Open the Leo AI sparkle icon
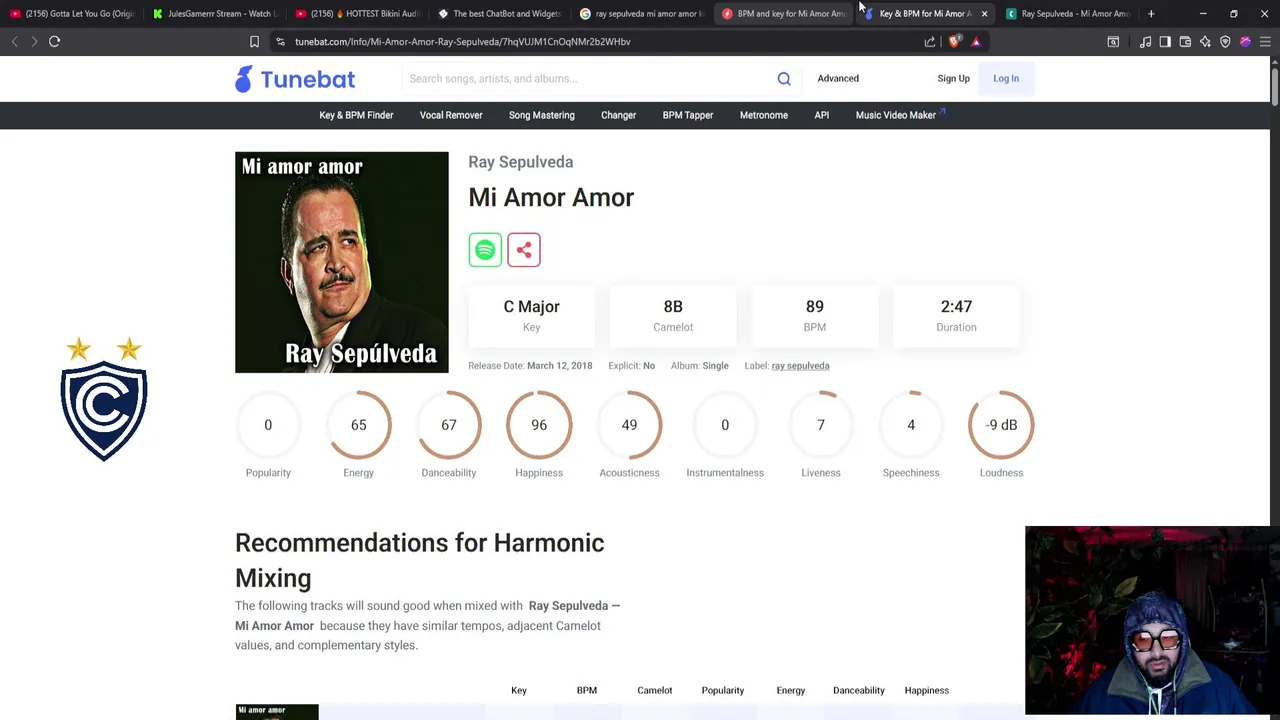Image resolution: width=1280 pixels, height=720 pixels. point(1205,42)
